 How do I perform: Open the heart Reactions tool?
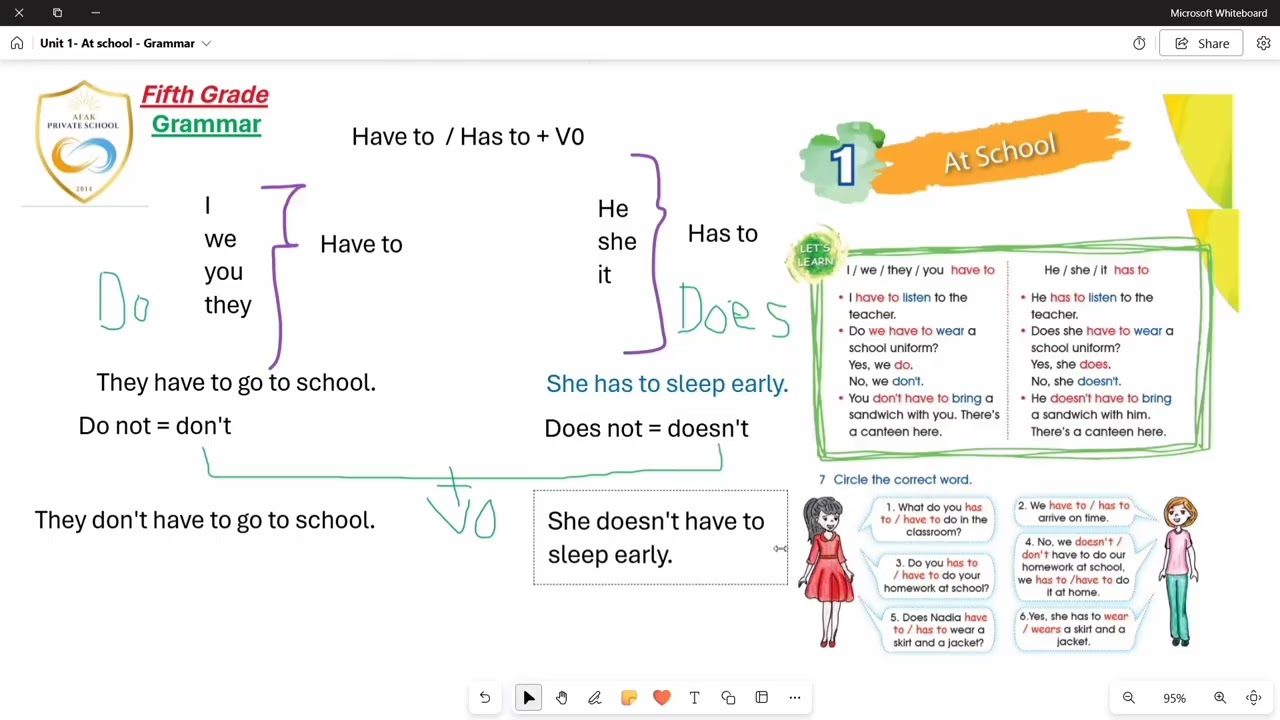pos(662,698)
